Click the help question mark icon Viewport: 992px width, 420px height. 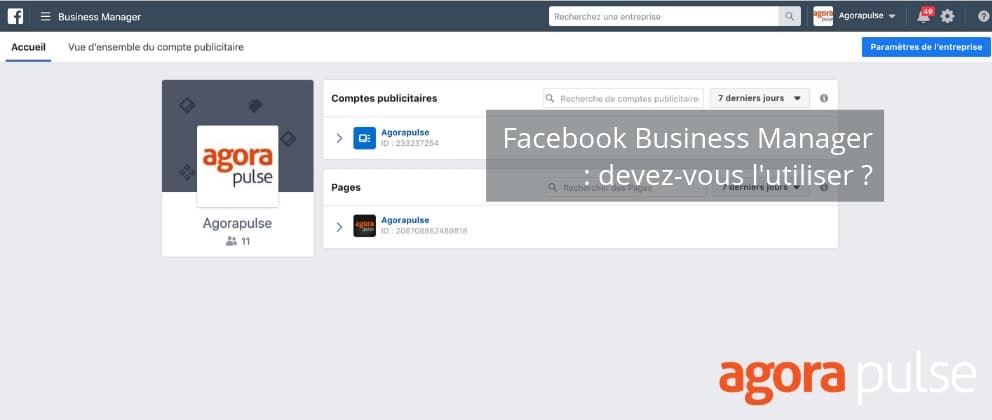(983, 16)
